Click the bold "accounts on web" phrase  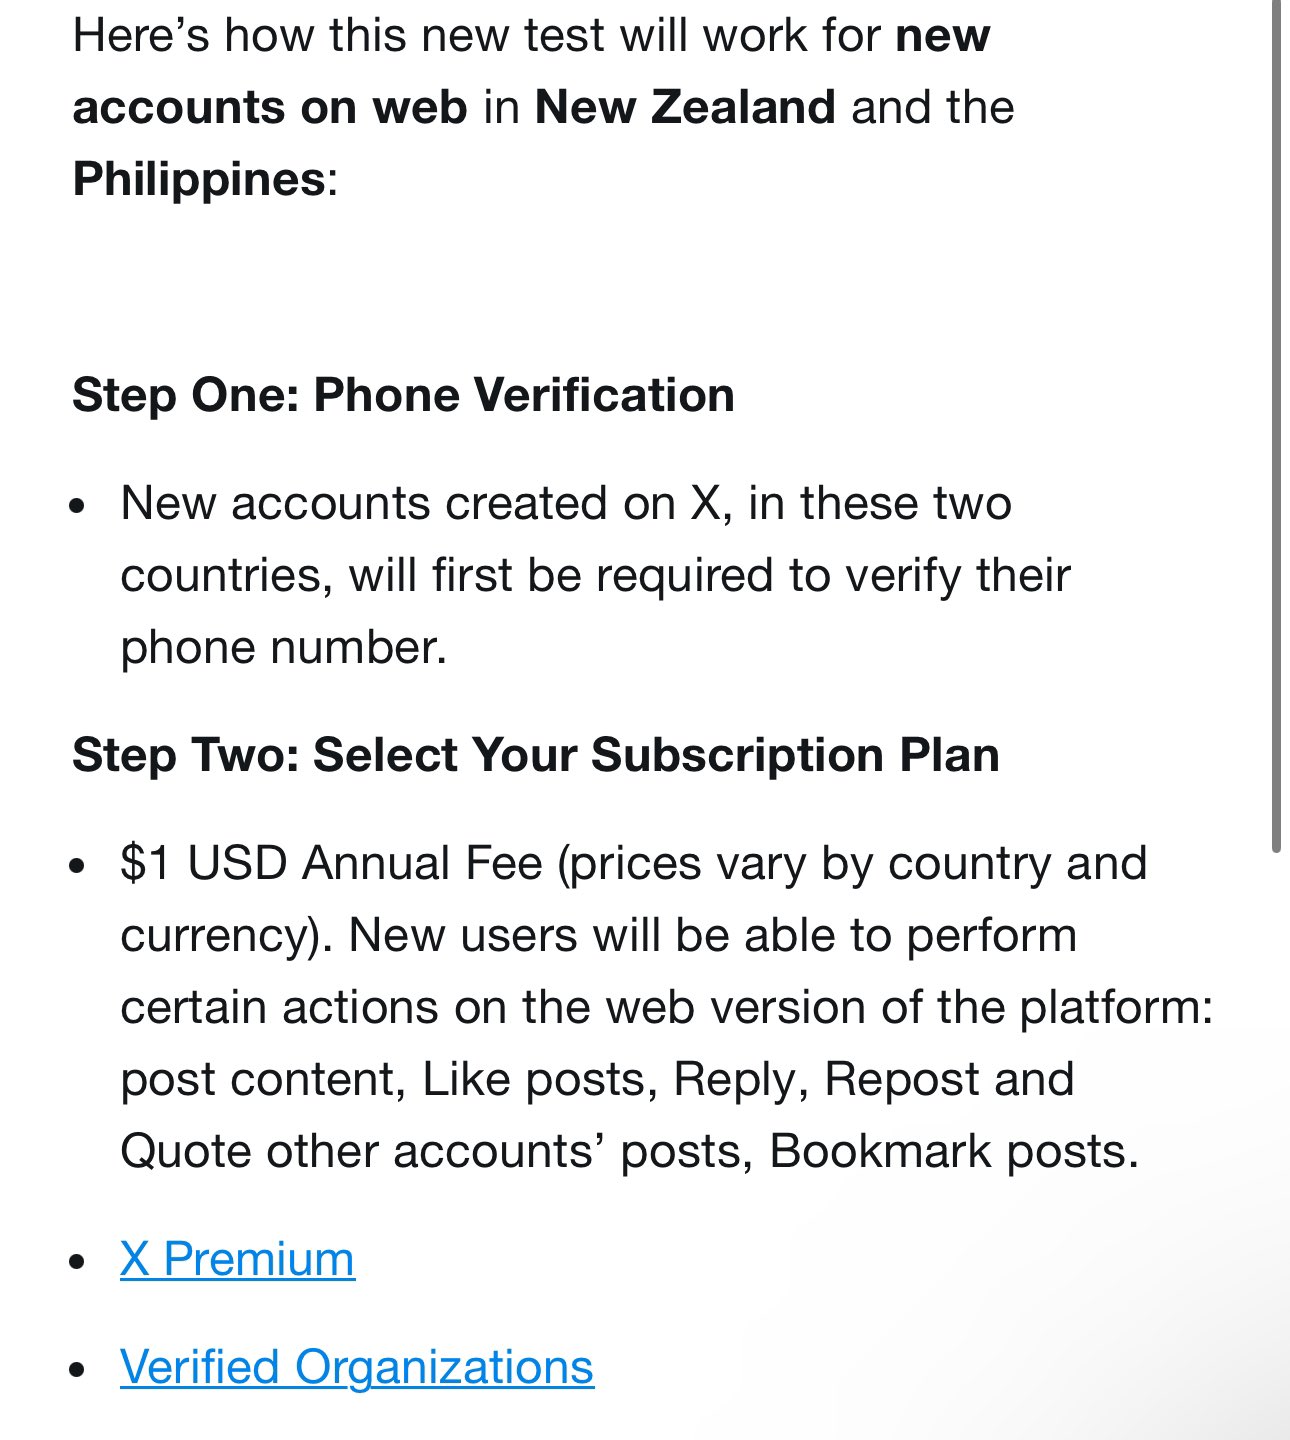[270, 107]
